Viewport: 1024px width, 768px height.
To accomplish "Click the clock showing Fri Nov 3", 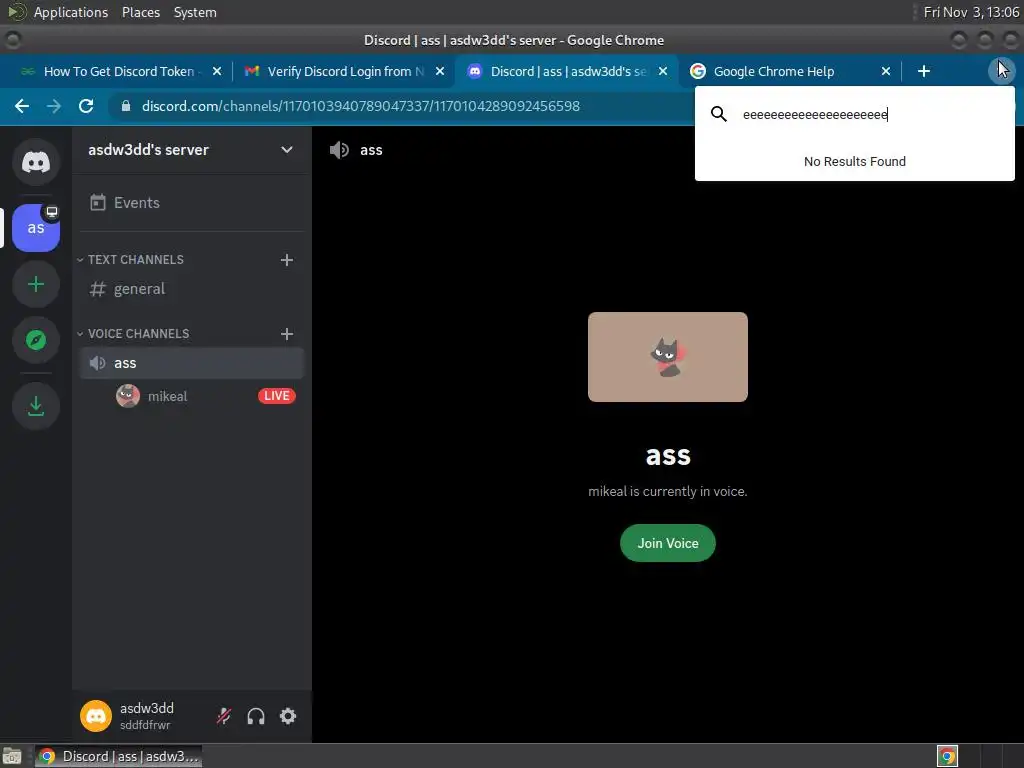I will (x=971, y=12).
